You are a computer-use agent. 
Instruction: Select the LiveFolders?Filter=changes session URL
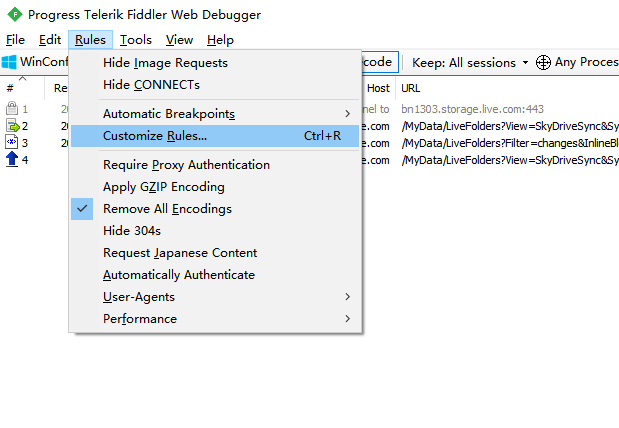coord(510,143)
